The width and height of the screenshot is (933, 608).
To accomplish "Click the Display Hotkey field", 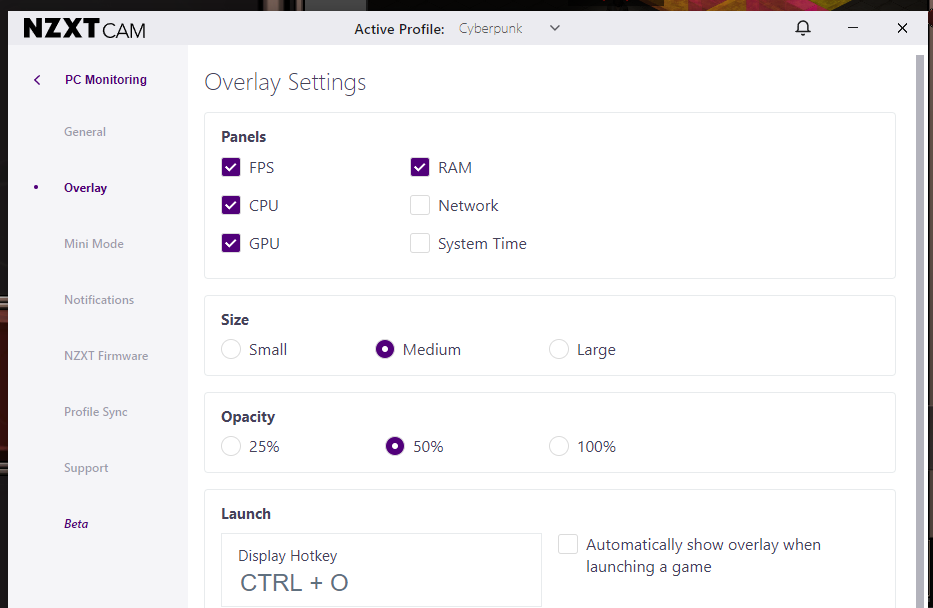I will click(381, 570).
